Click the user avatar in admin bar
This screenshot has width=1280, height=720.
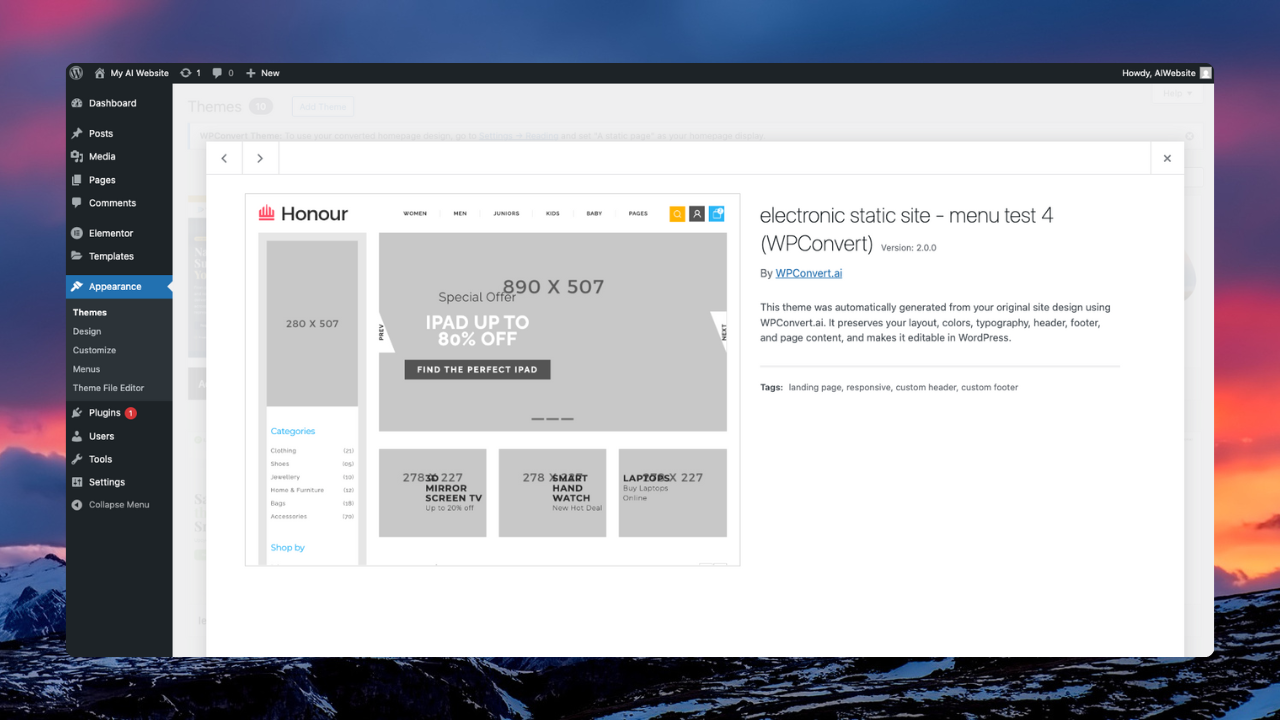(x=1206, y=73)
